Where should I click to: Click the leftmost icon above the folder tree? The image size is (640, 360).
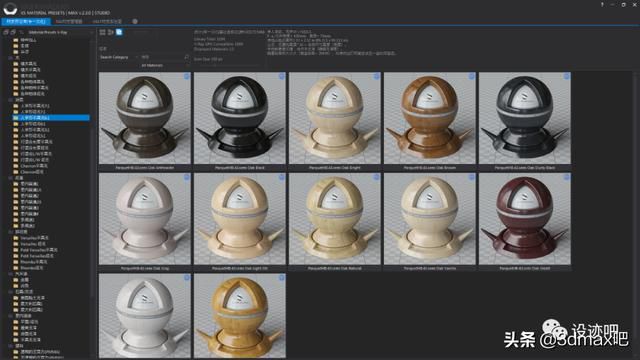[x=6, y=32]
